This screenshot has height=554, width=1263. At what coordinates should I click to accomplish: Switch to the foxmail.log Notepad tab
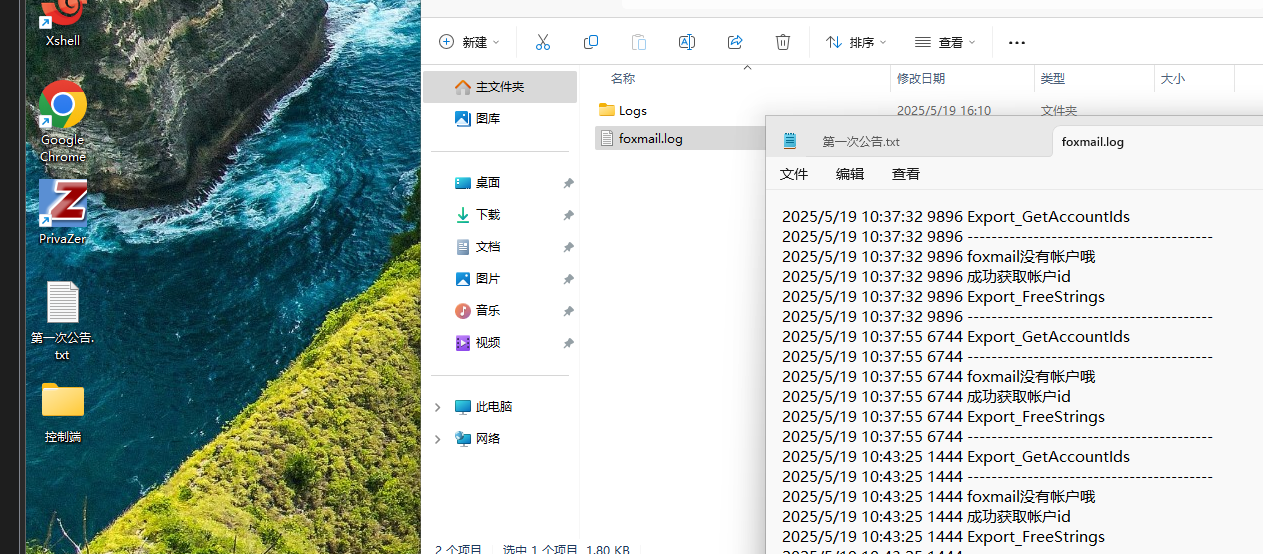pos(1092,142)
